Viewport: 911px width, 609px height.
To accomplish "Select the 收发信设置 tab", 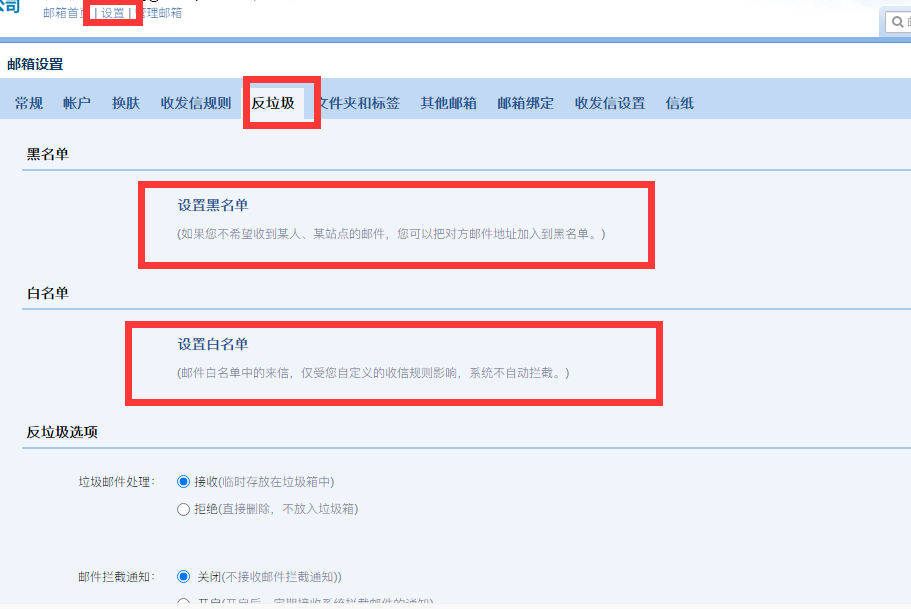I will (x=609, y=102).
